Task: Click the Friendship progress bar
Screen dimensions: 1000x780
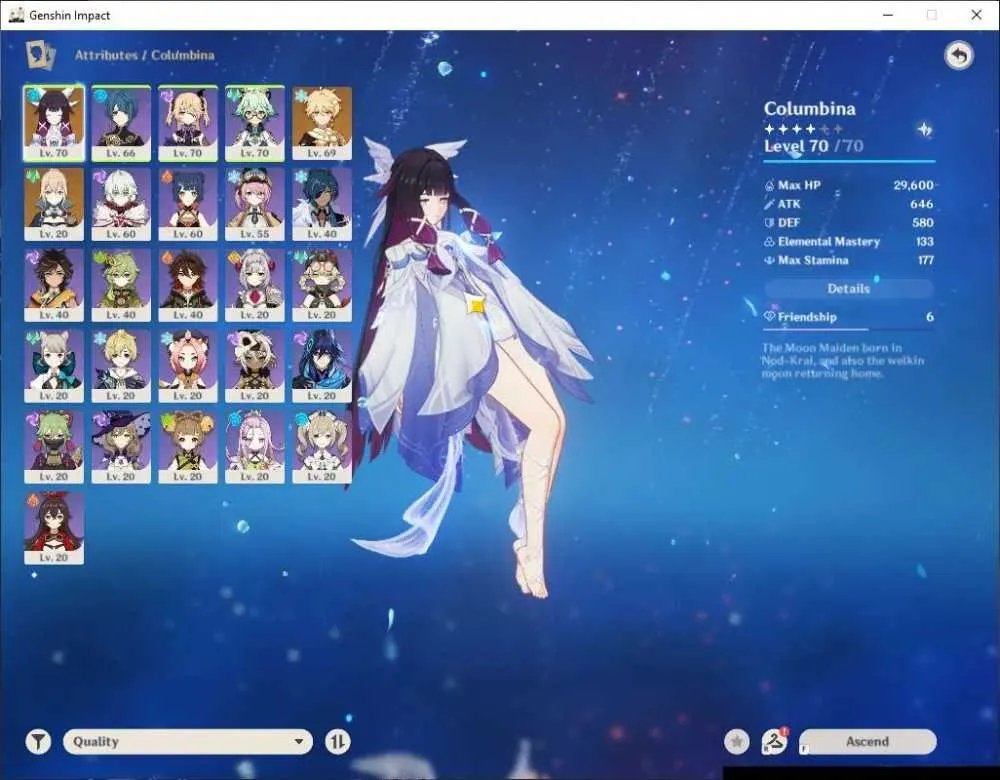Action: pyautogui.click(x=849, y=329)
